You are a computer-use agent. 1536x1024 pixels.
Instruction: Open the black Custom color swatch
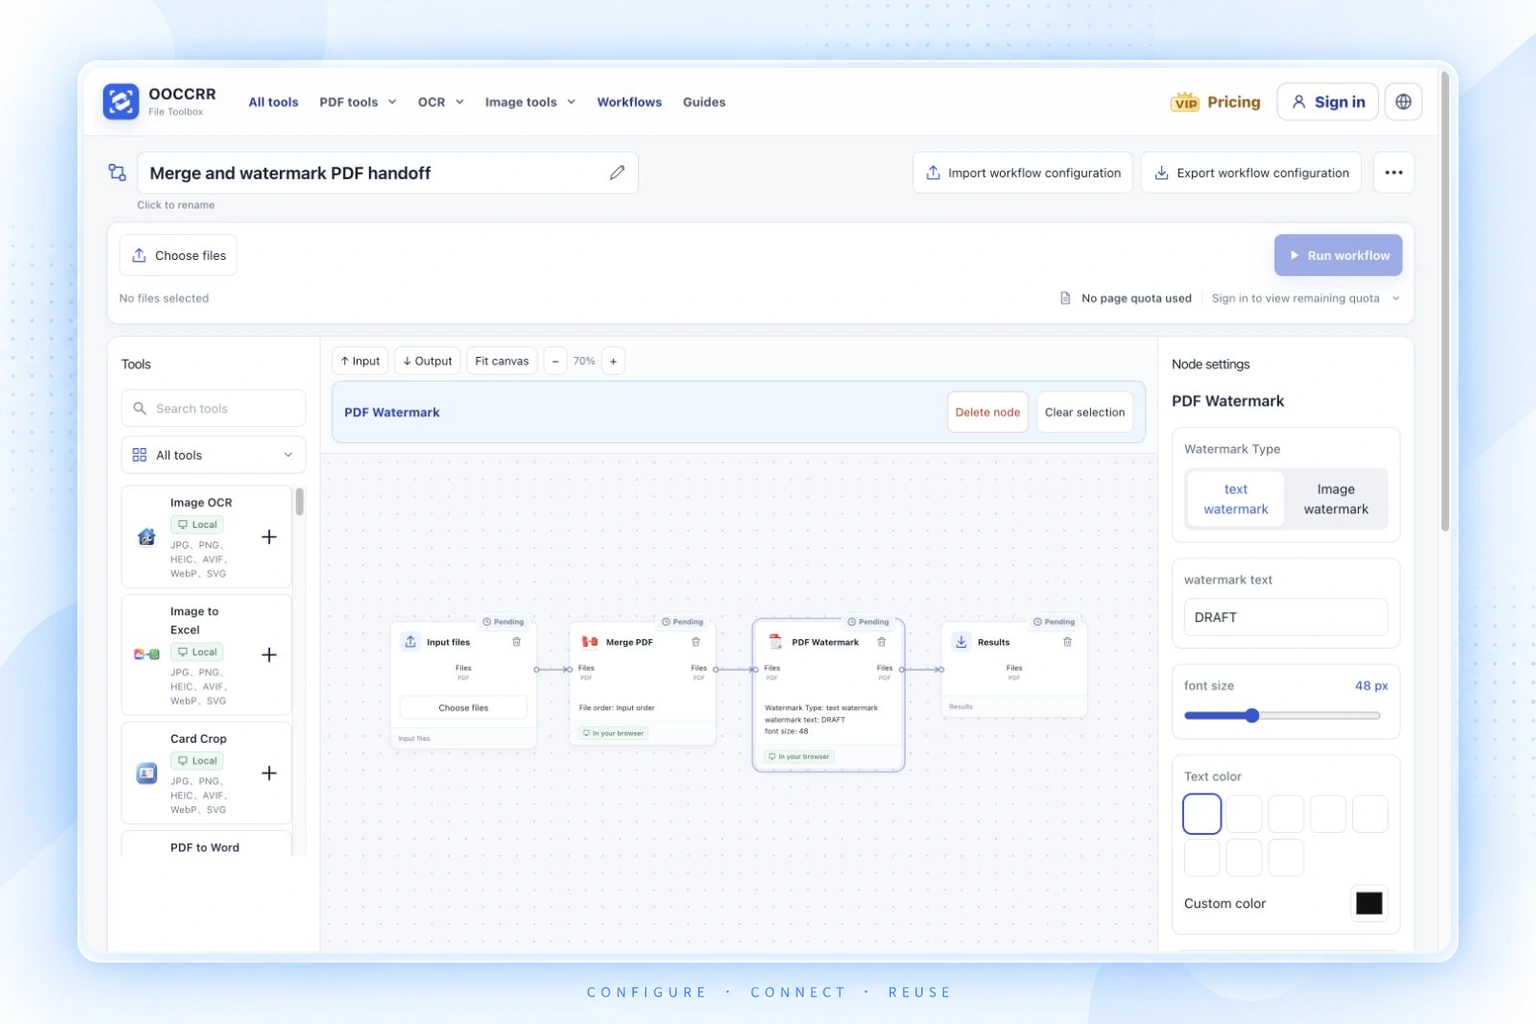tap(1368, 903)
